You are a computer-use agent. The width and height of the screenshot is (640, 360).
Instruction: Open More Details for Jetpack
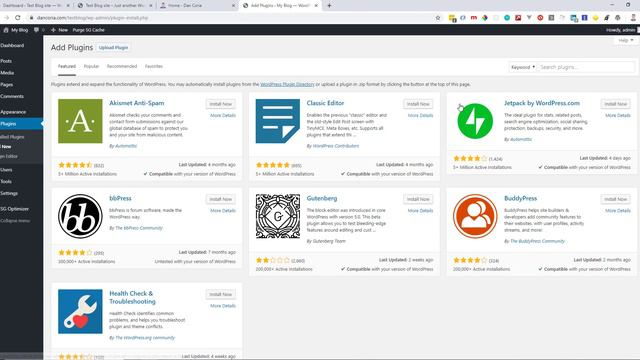click(618, 116)
